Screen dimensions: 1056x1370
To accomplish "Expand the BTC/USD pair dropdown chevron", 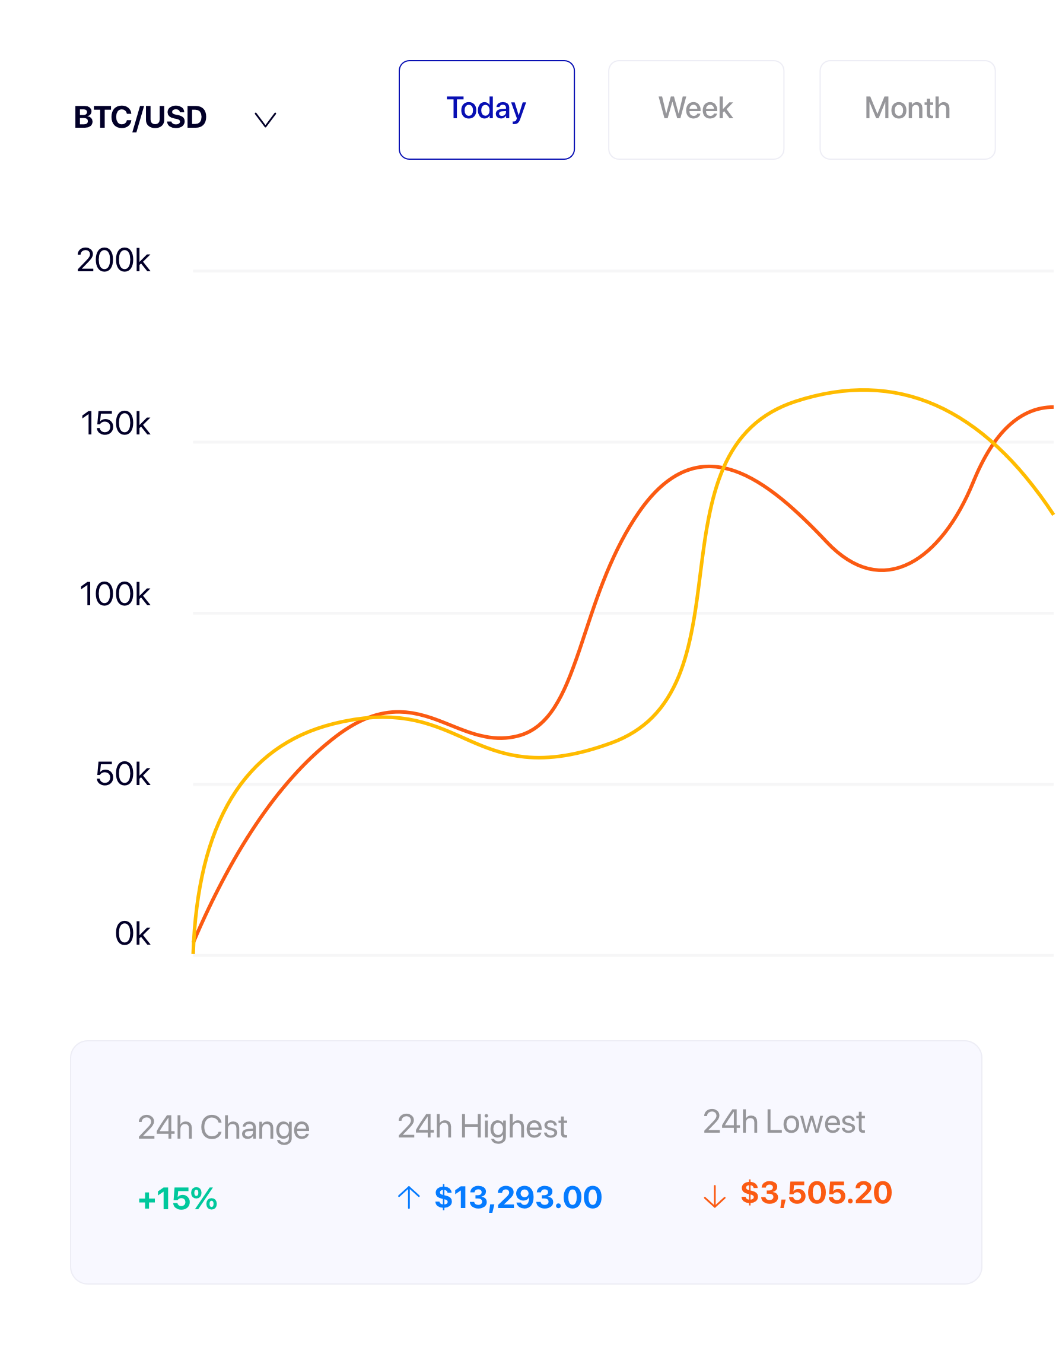I will click(x=265, y=120).
